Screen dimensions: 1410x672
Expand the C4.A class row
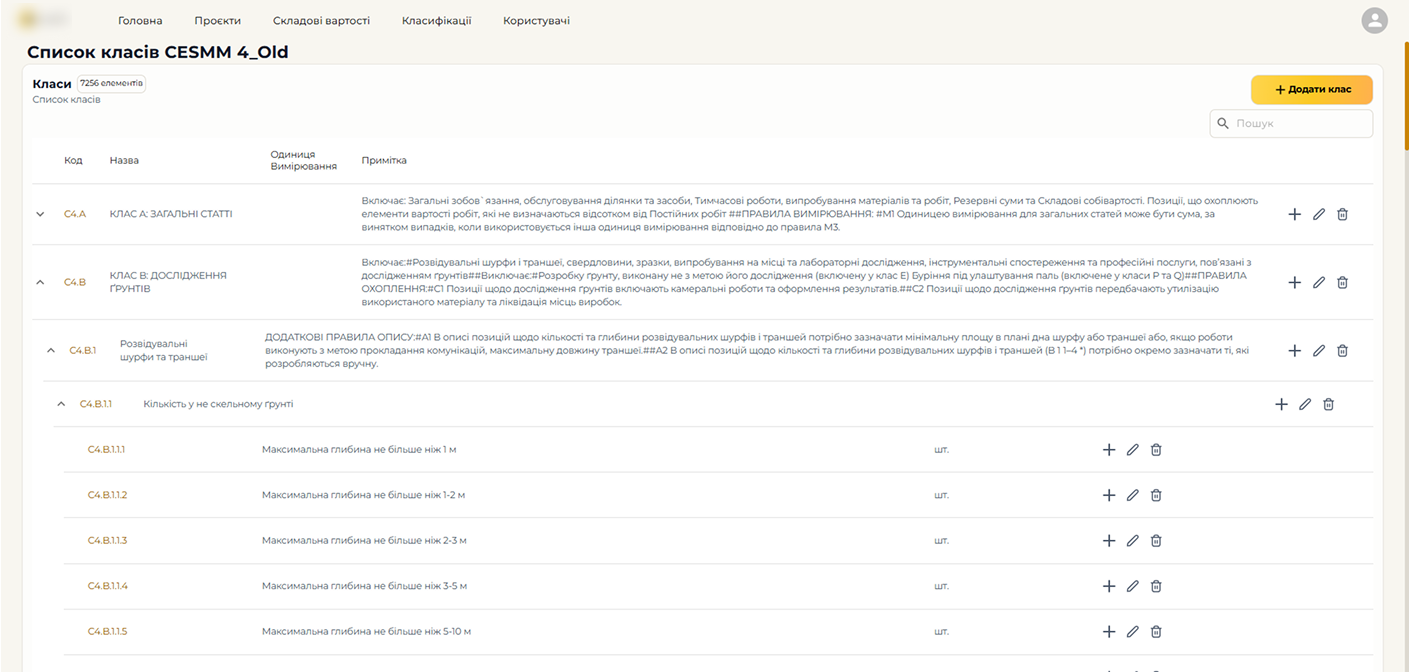coord(40,214)
